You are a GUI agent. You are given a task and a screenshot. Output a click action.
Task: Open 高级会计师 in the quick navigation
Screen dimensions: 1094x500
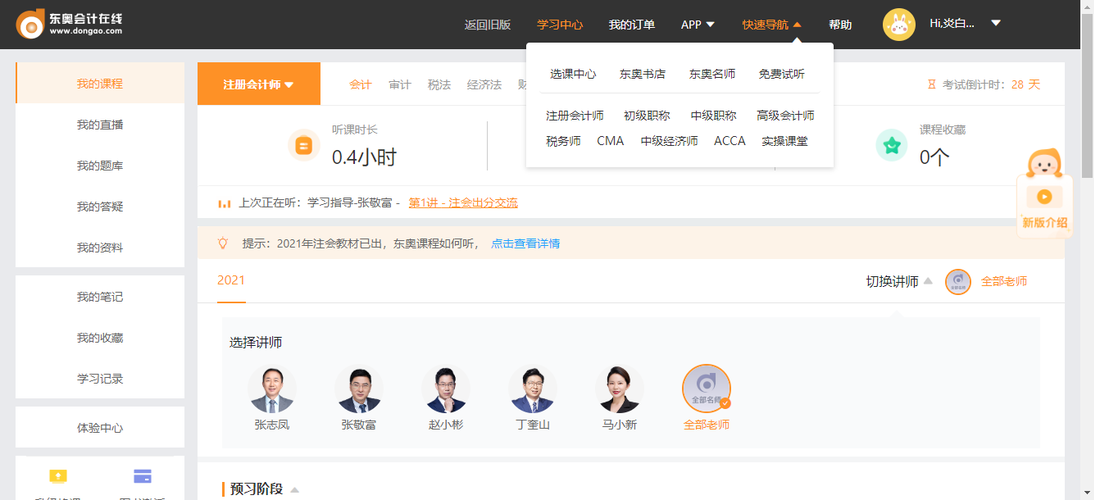[x=786, y=116]
